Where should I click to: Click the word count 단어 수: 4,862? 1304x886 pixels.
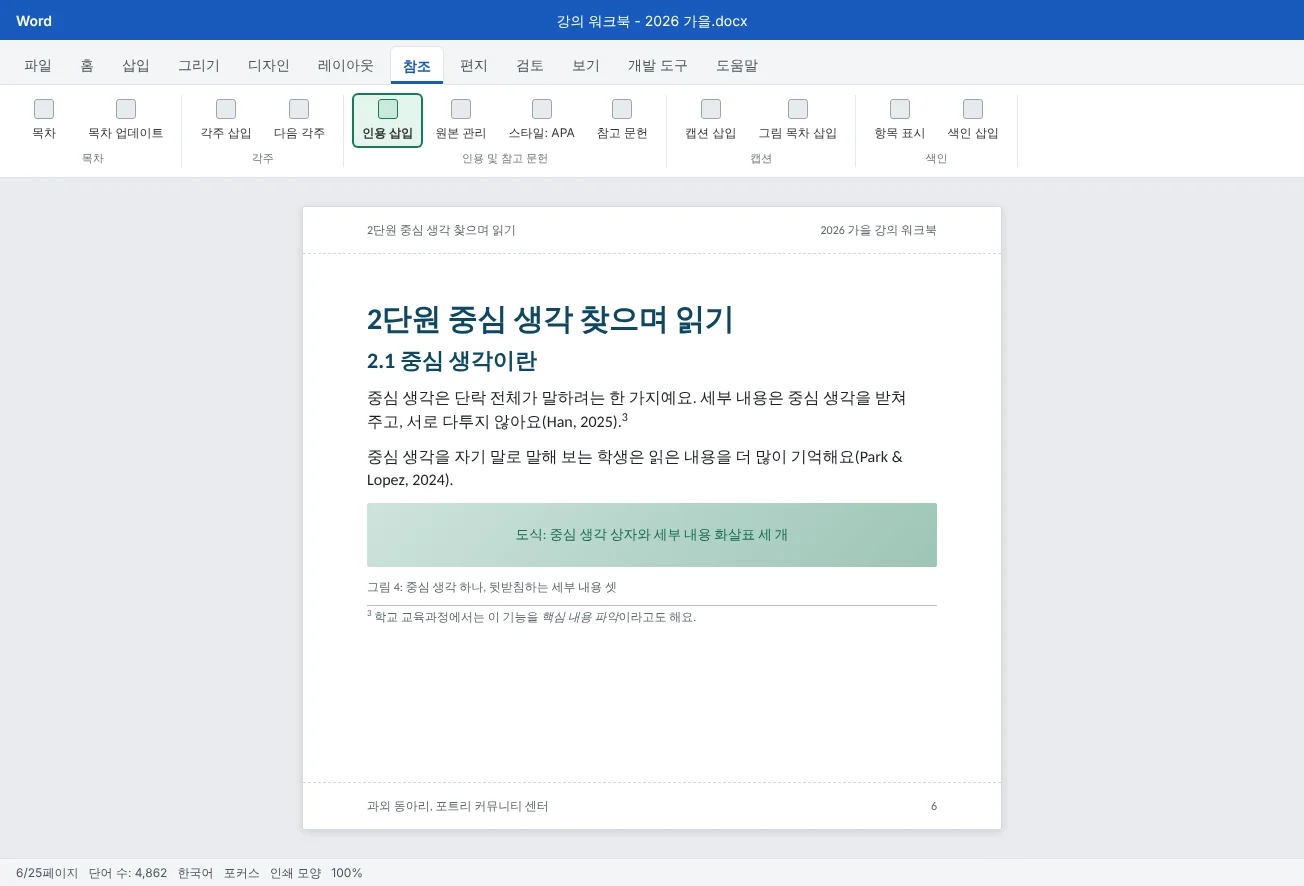(x=128, y=873)
